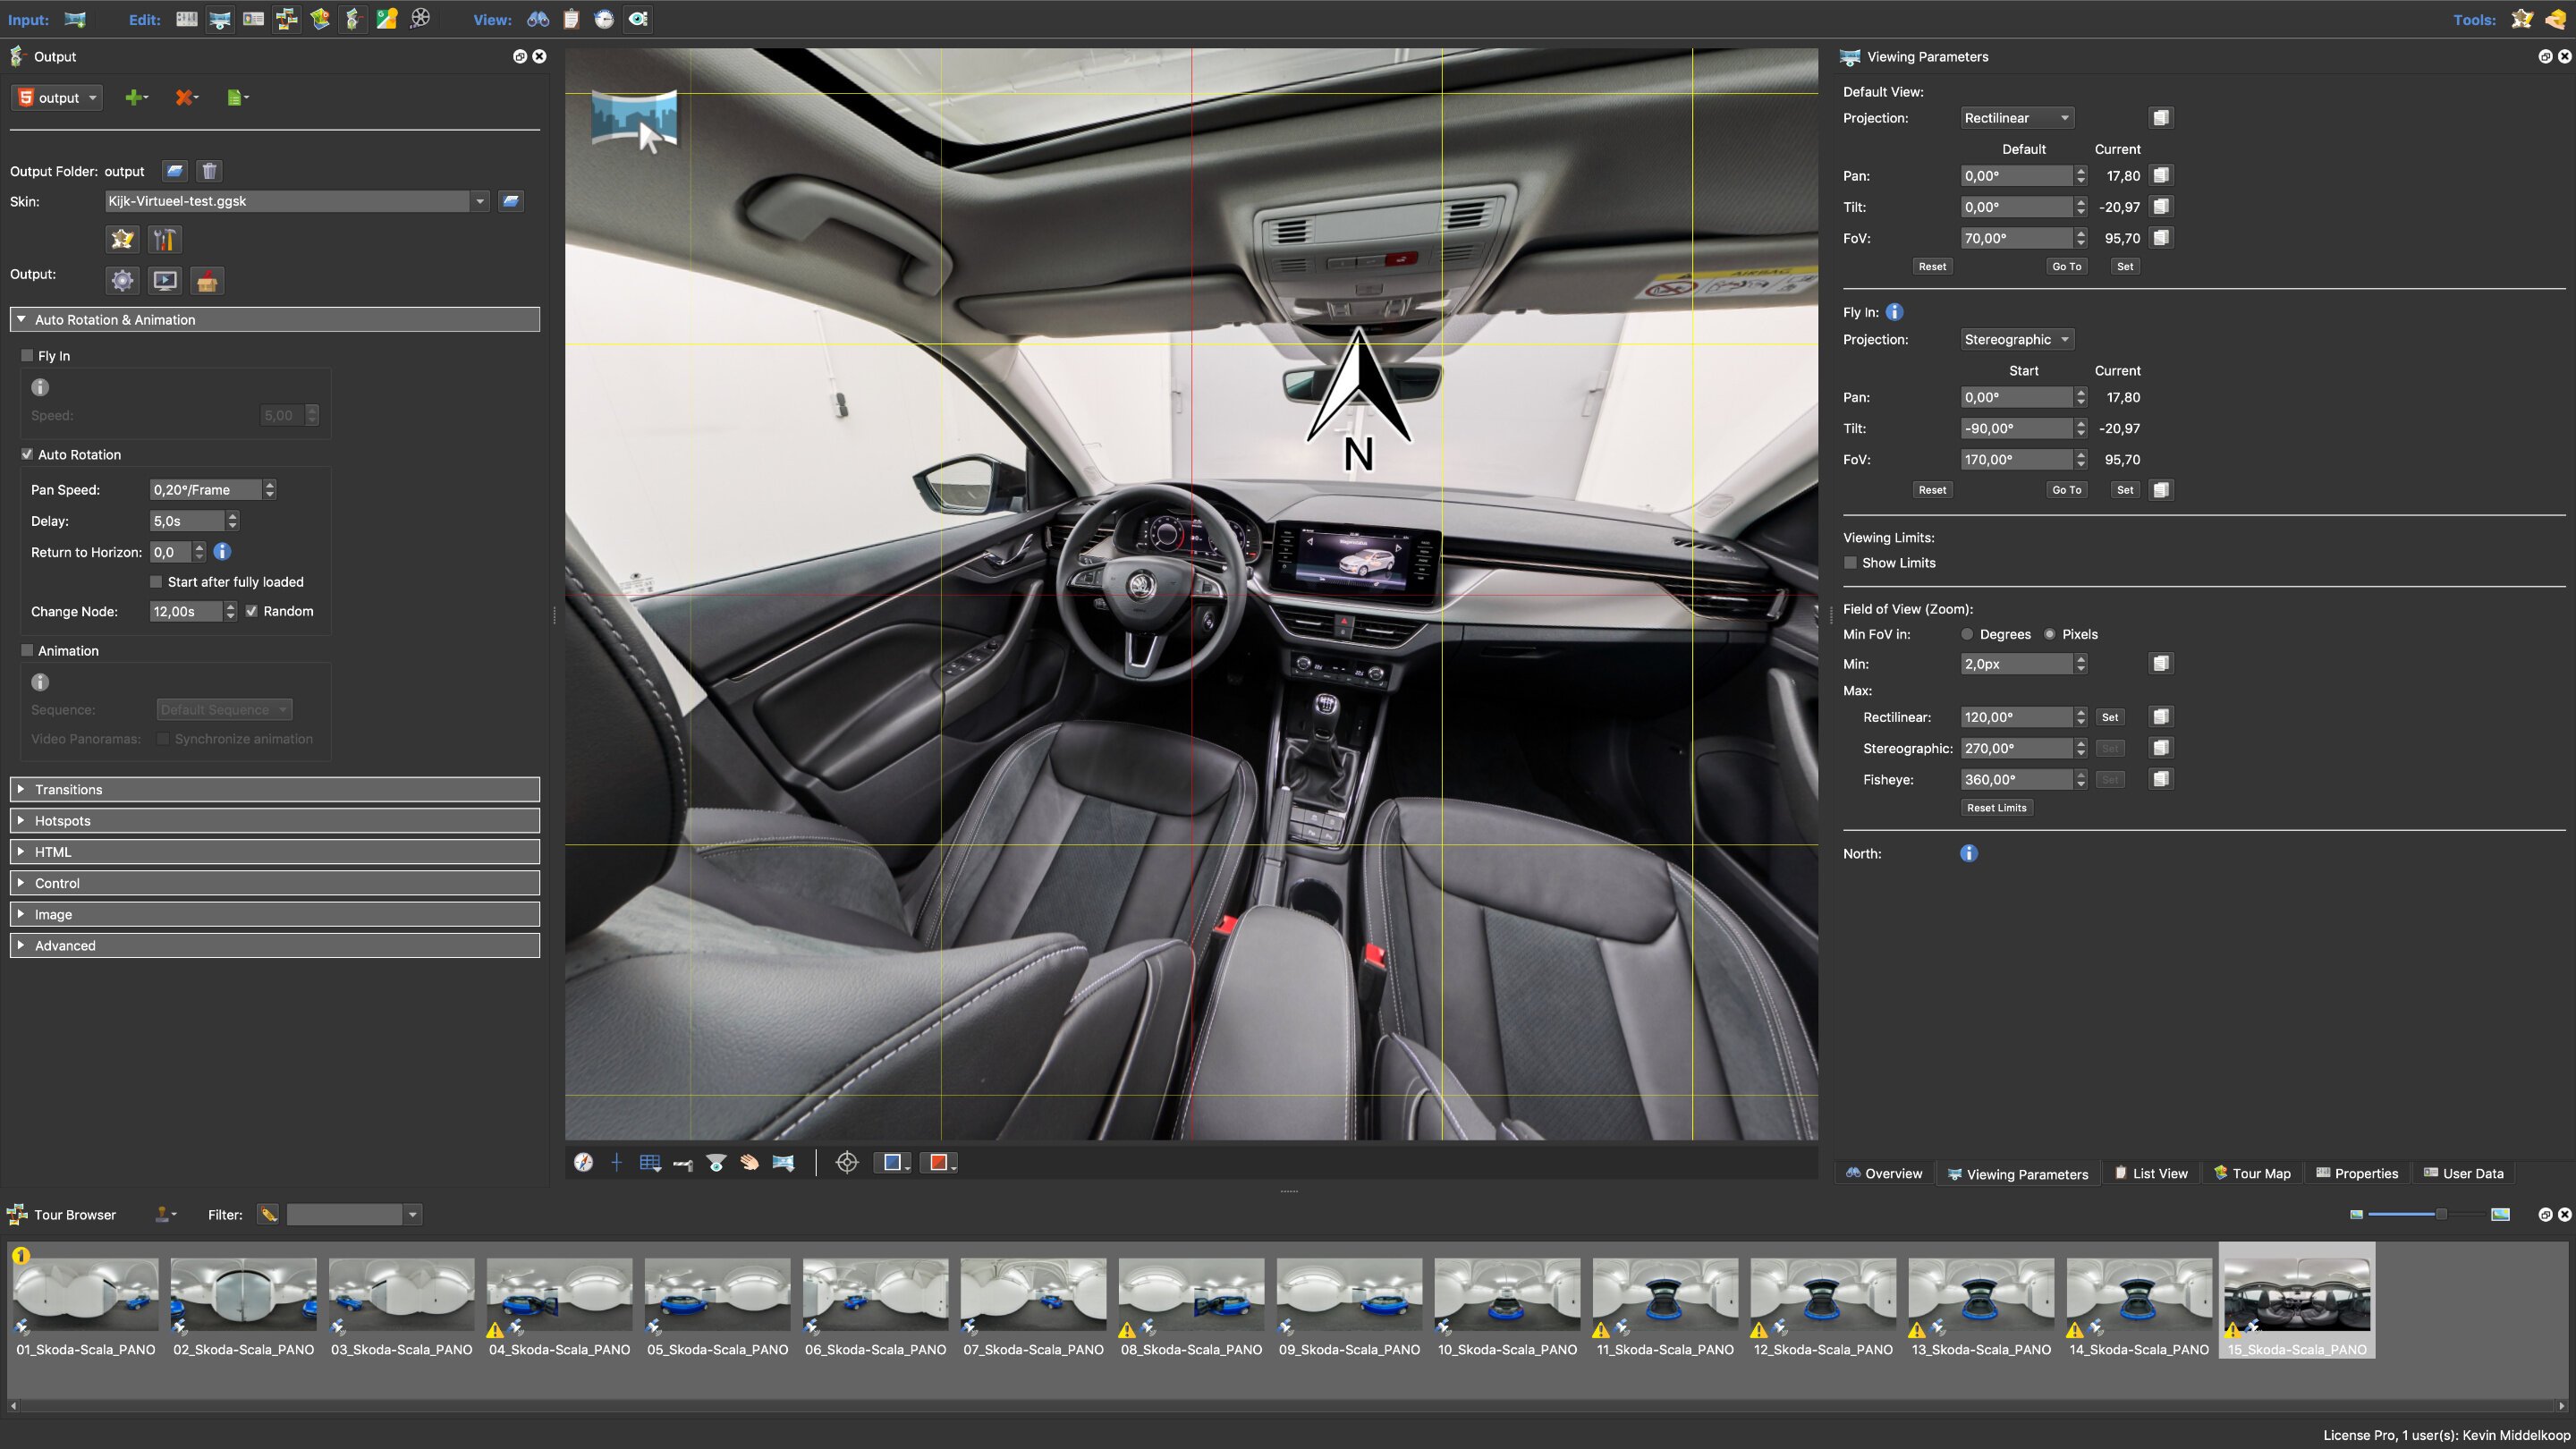Click the North info icon
This screenshot has width=2576, height=1449.
point(1968,853)
